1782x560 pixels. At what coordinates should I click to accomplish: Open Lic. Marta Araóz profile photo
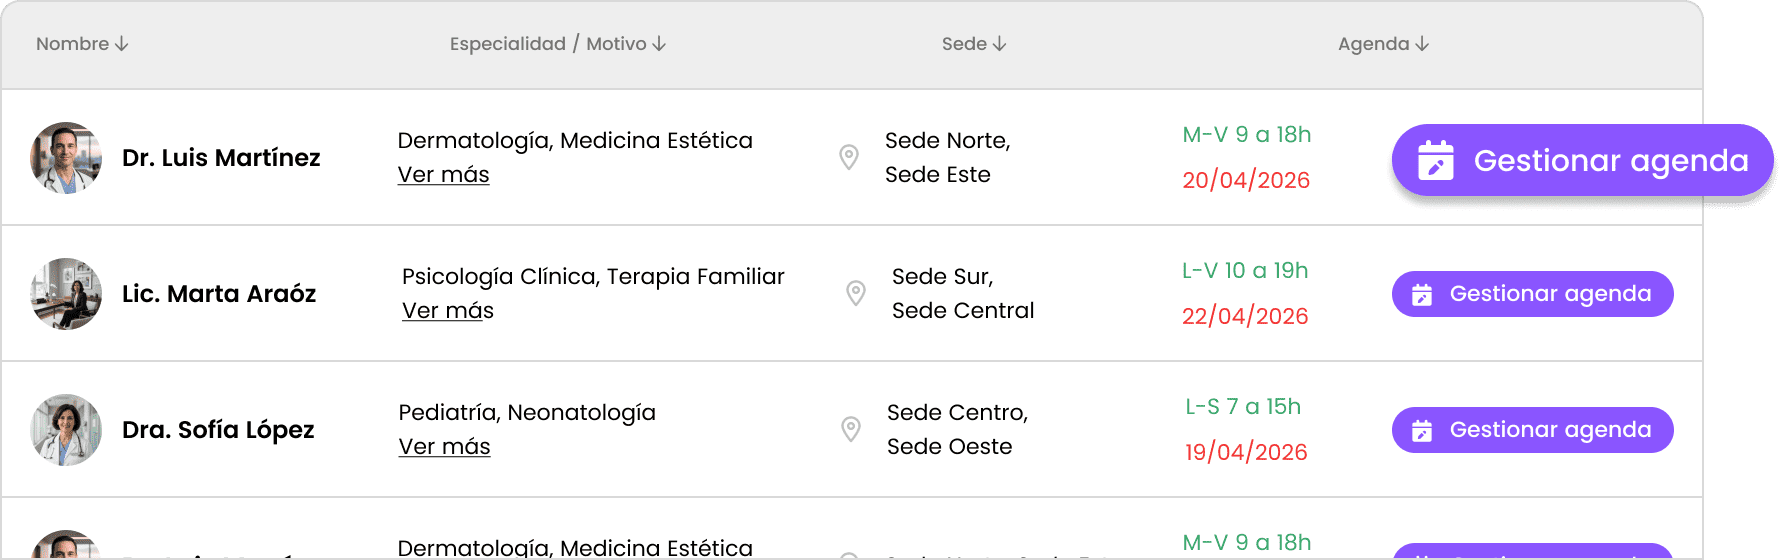coord(66,294)
